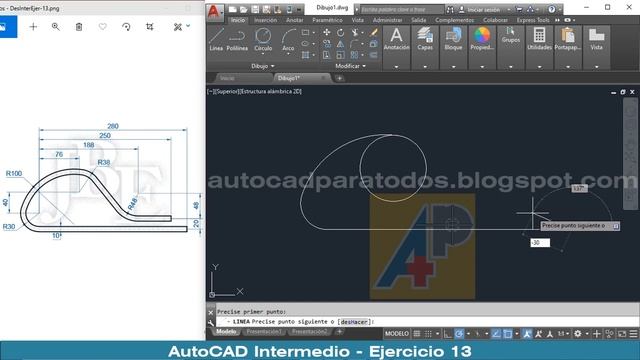Open the Propiedades color wheel panel

[482, 39]
